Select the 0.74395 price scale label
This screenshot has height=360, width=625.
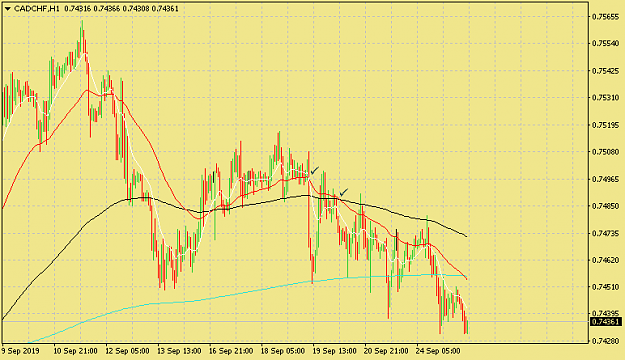click(x=605, y=313)
